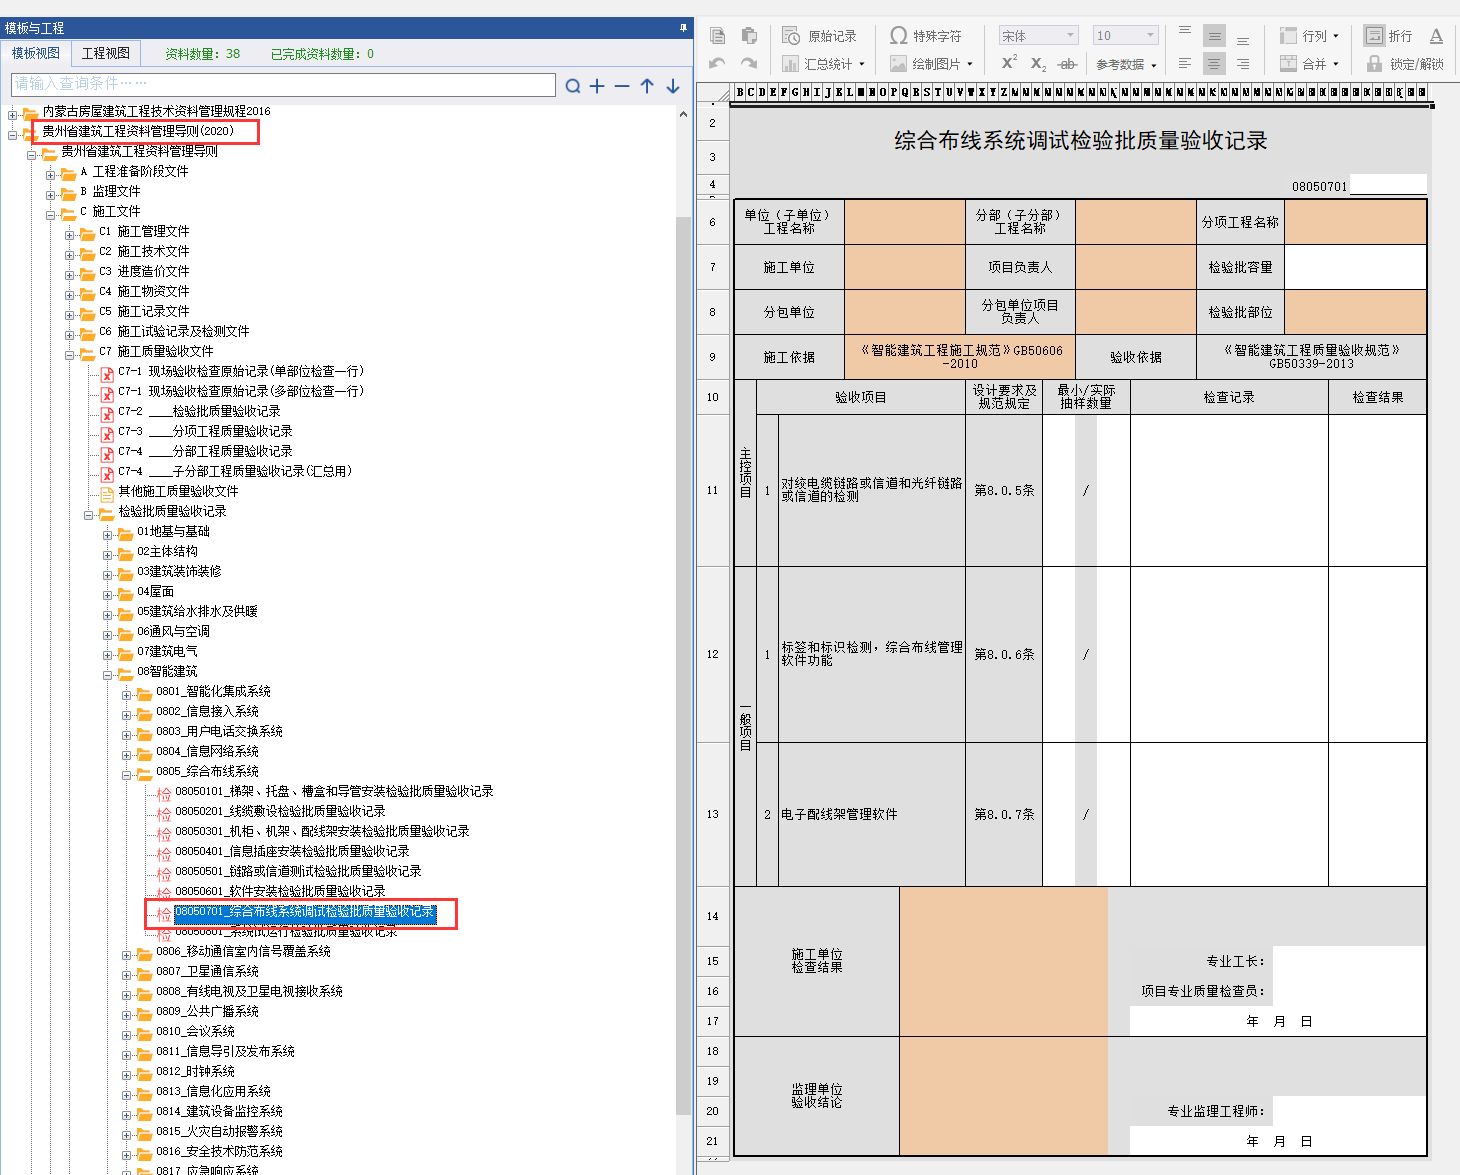Select 0810_会议系统 folder
This screenshot has height=1175, width=1460.
(x=195, y=1031)
